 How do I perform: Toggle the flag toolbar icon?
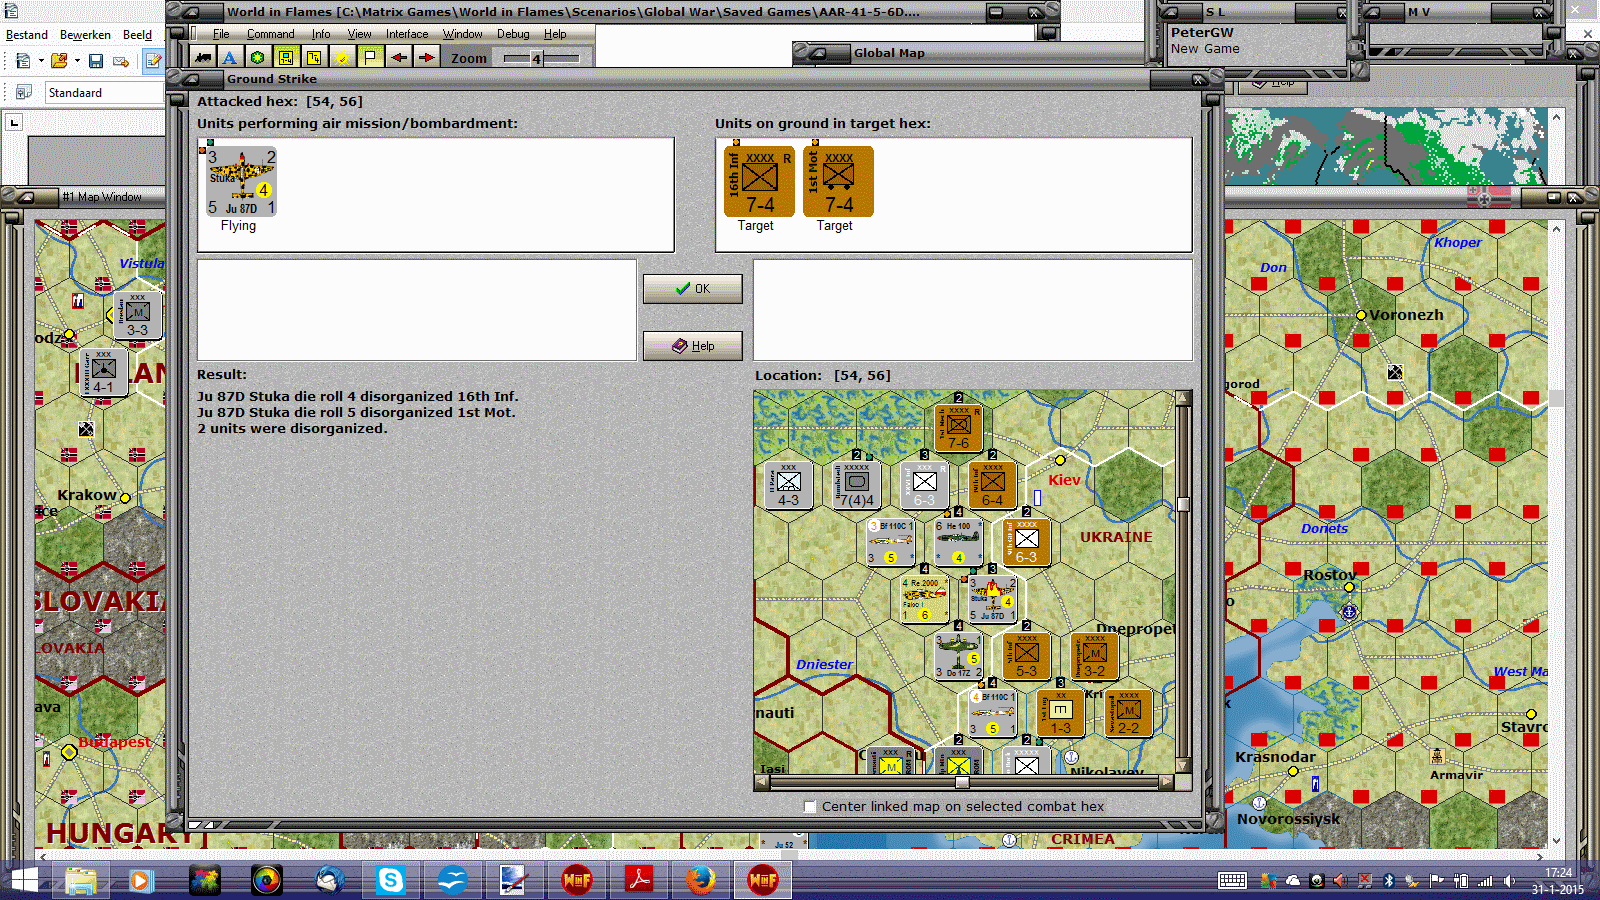coord(370,57)
